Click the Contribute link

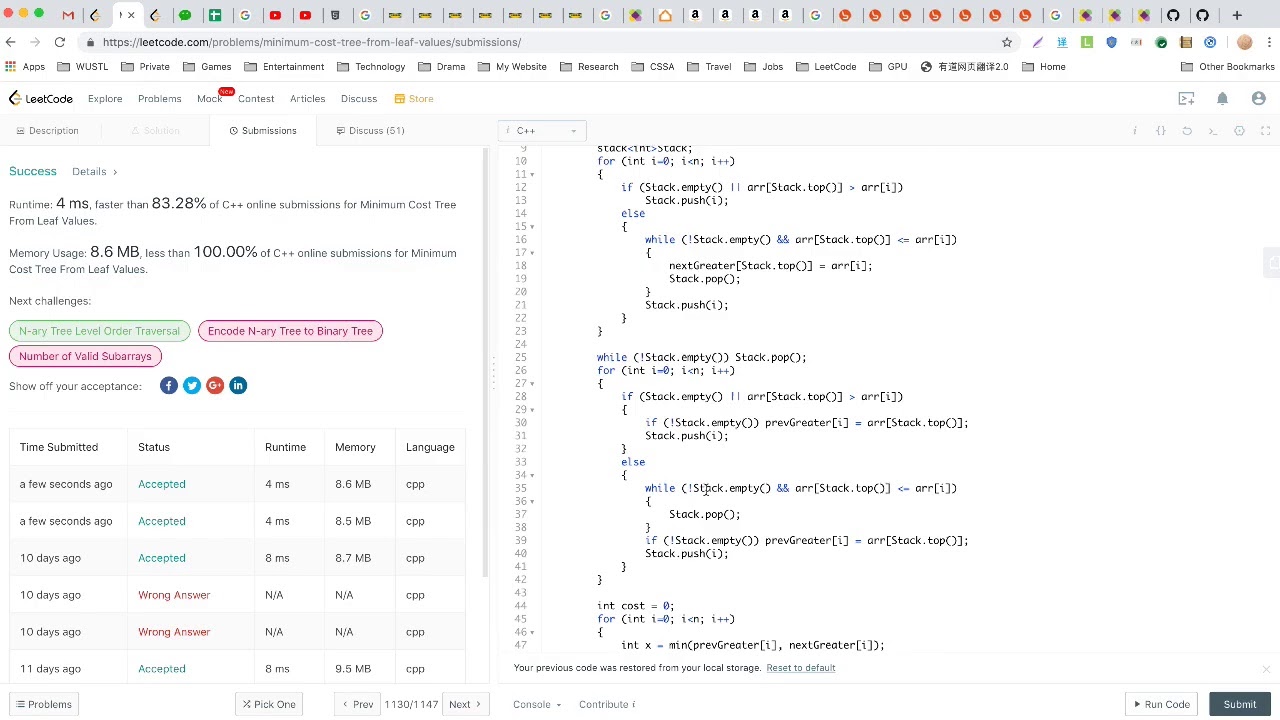tap(607, 704)
